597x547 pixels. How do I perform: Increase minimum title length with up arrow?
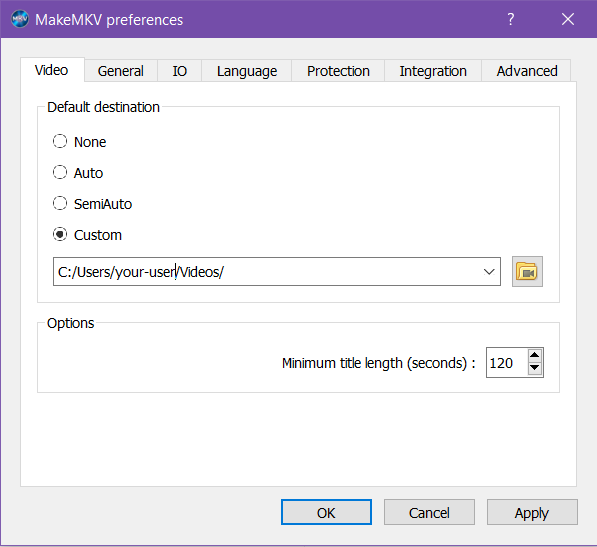pos(535,356)
